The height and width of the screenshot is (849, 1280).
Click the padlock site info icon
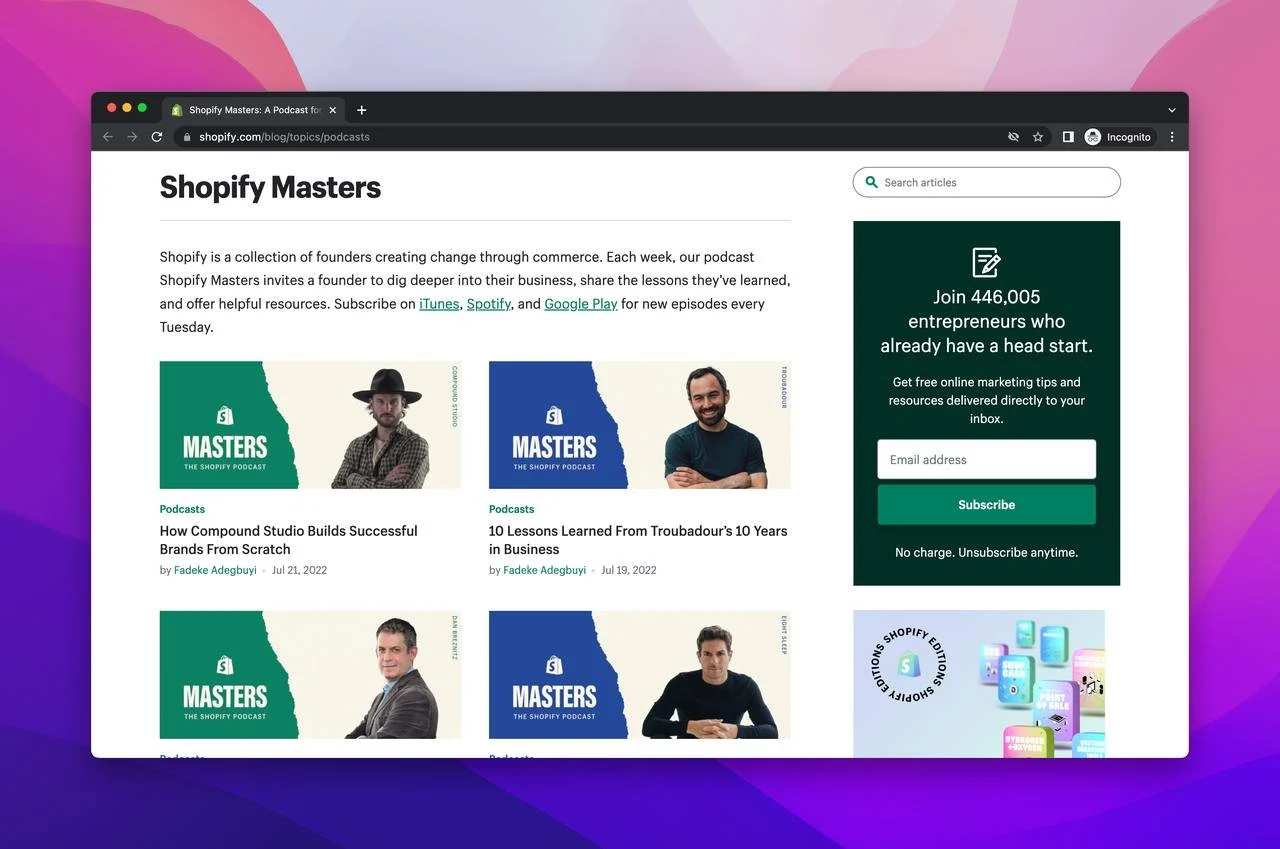(x=186, y=137)
